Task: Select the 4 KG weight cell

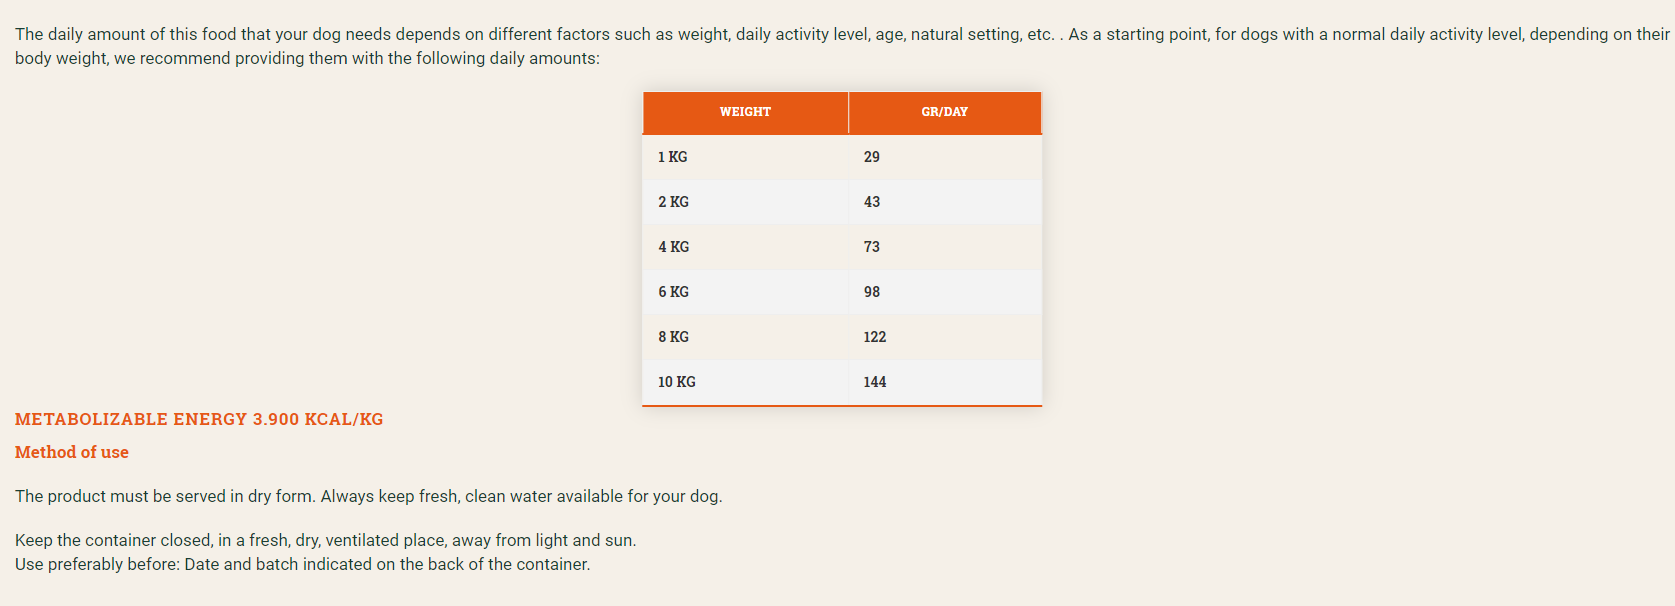Action: point(745,247)
